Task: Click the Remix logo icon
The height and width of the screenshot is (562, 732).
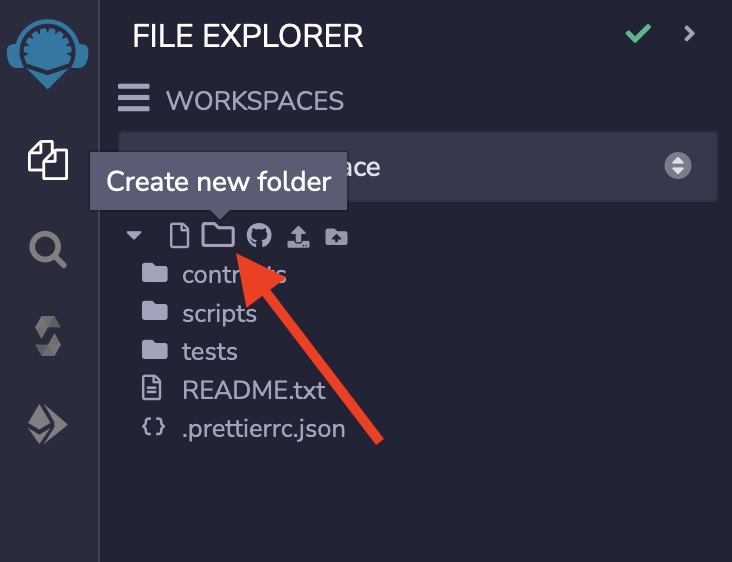Action: pyautogui.click(x=47, y=54)
